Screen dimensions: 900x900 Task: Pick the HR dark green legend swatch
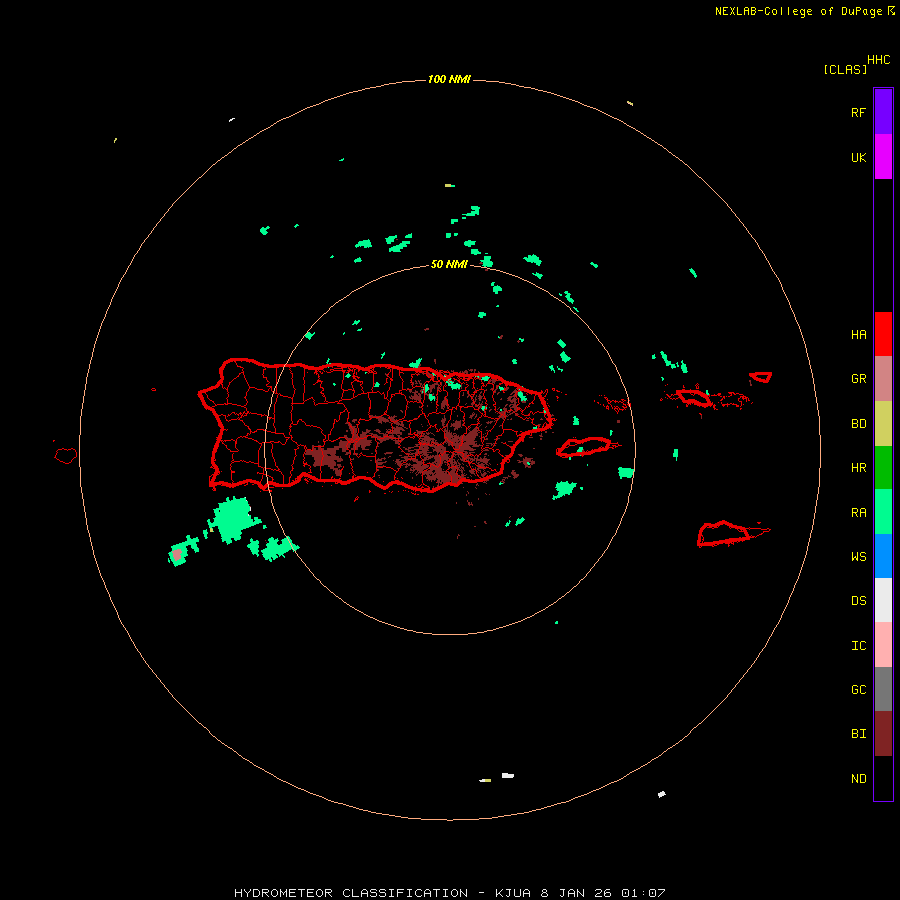coord(883,467)
